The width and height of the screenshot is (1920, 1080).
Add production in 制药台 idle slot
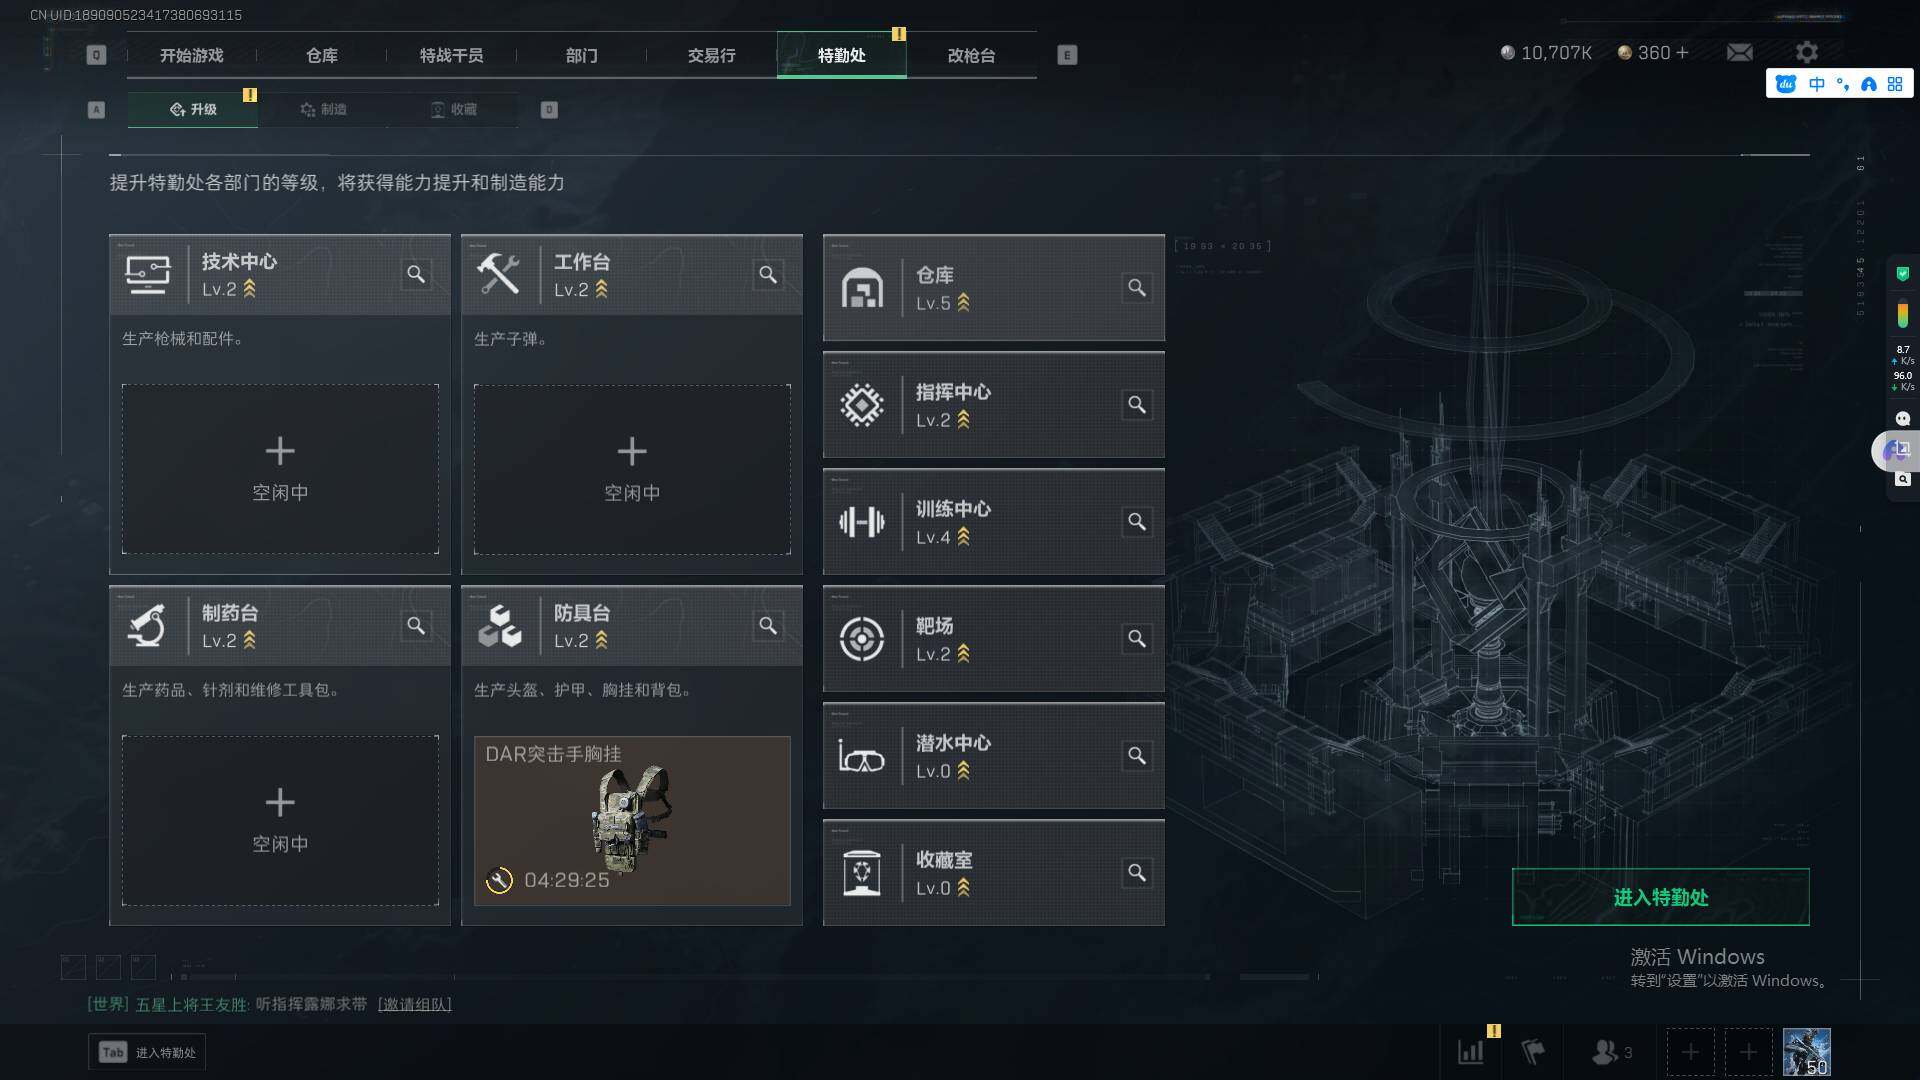pos(280,821)
